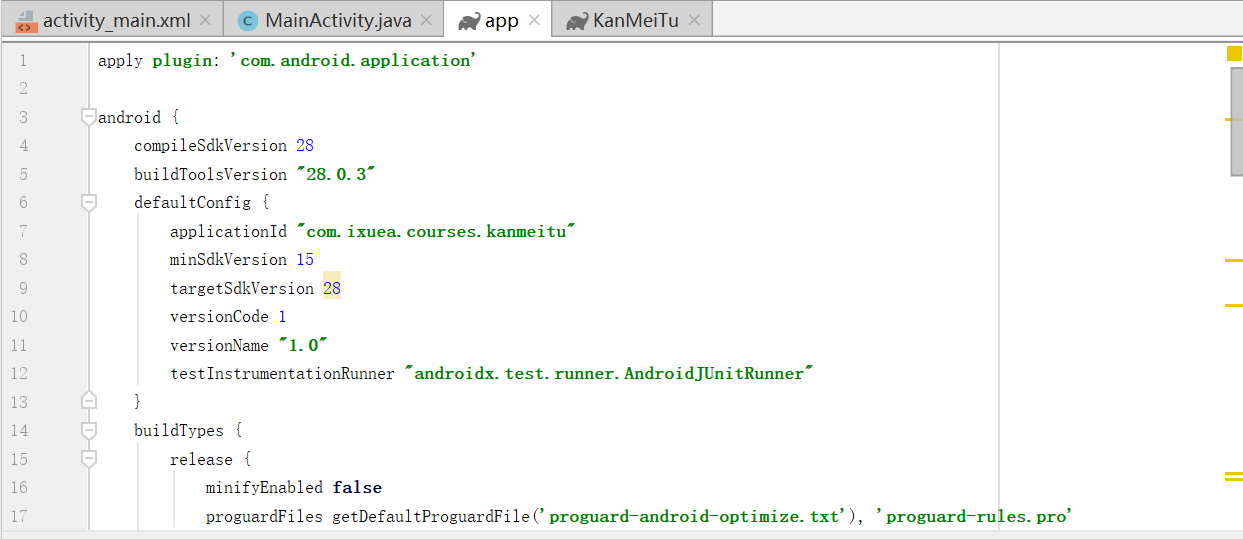Click the minSdkVersion value 15
This screenshot has height=539, width=1243.
click(x=305, y=259)
